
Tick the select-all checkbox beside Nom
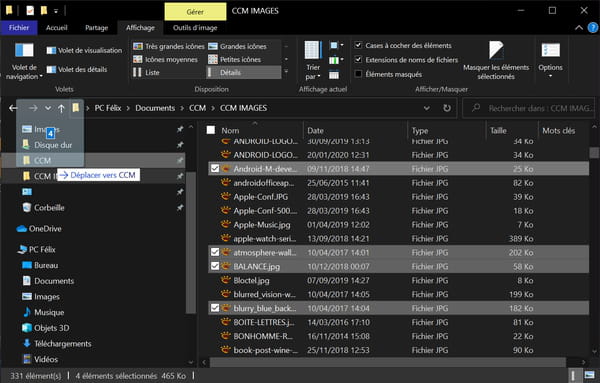pos(211,130)
